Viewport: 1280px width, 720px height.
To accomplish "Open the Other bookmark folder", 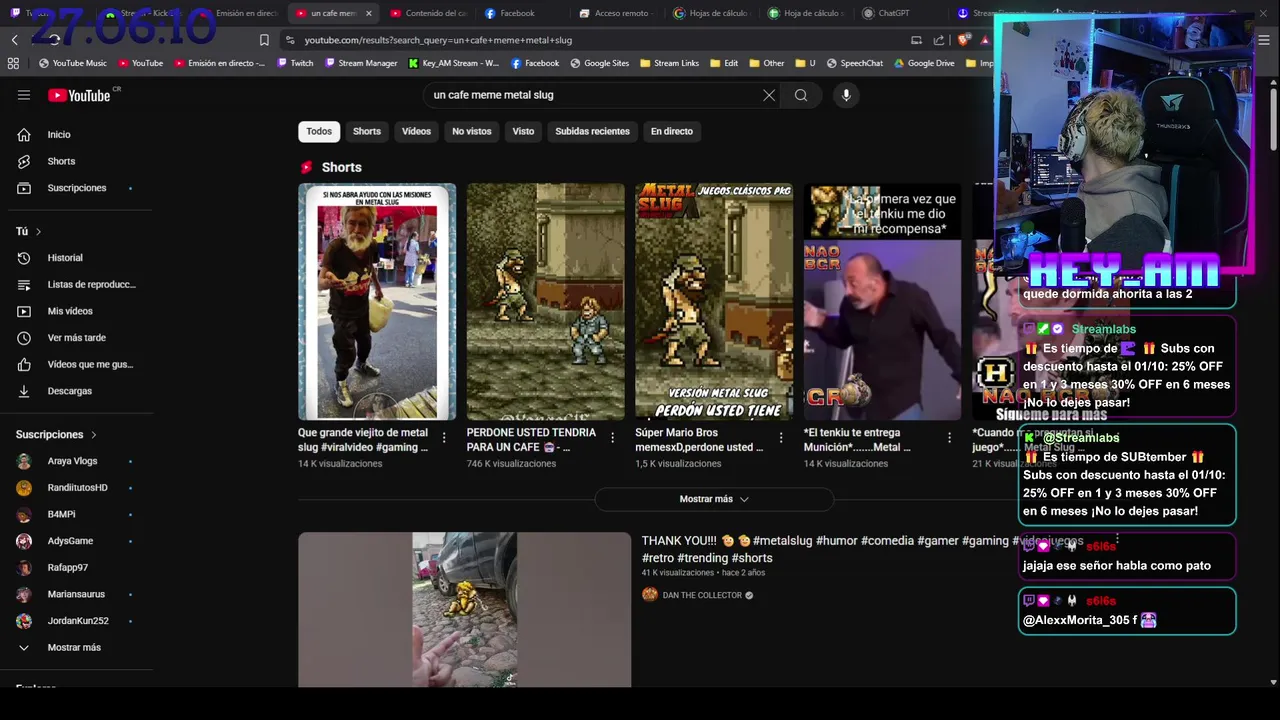I will click(767, 63).
